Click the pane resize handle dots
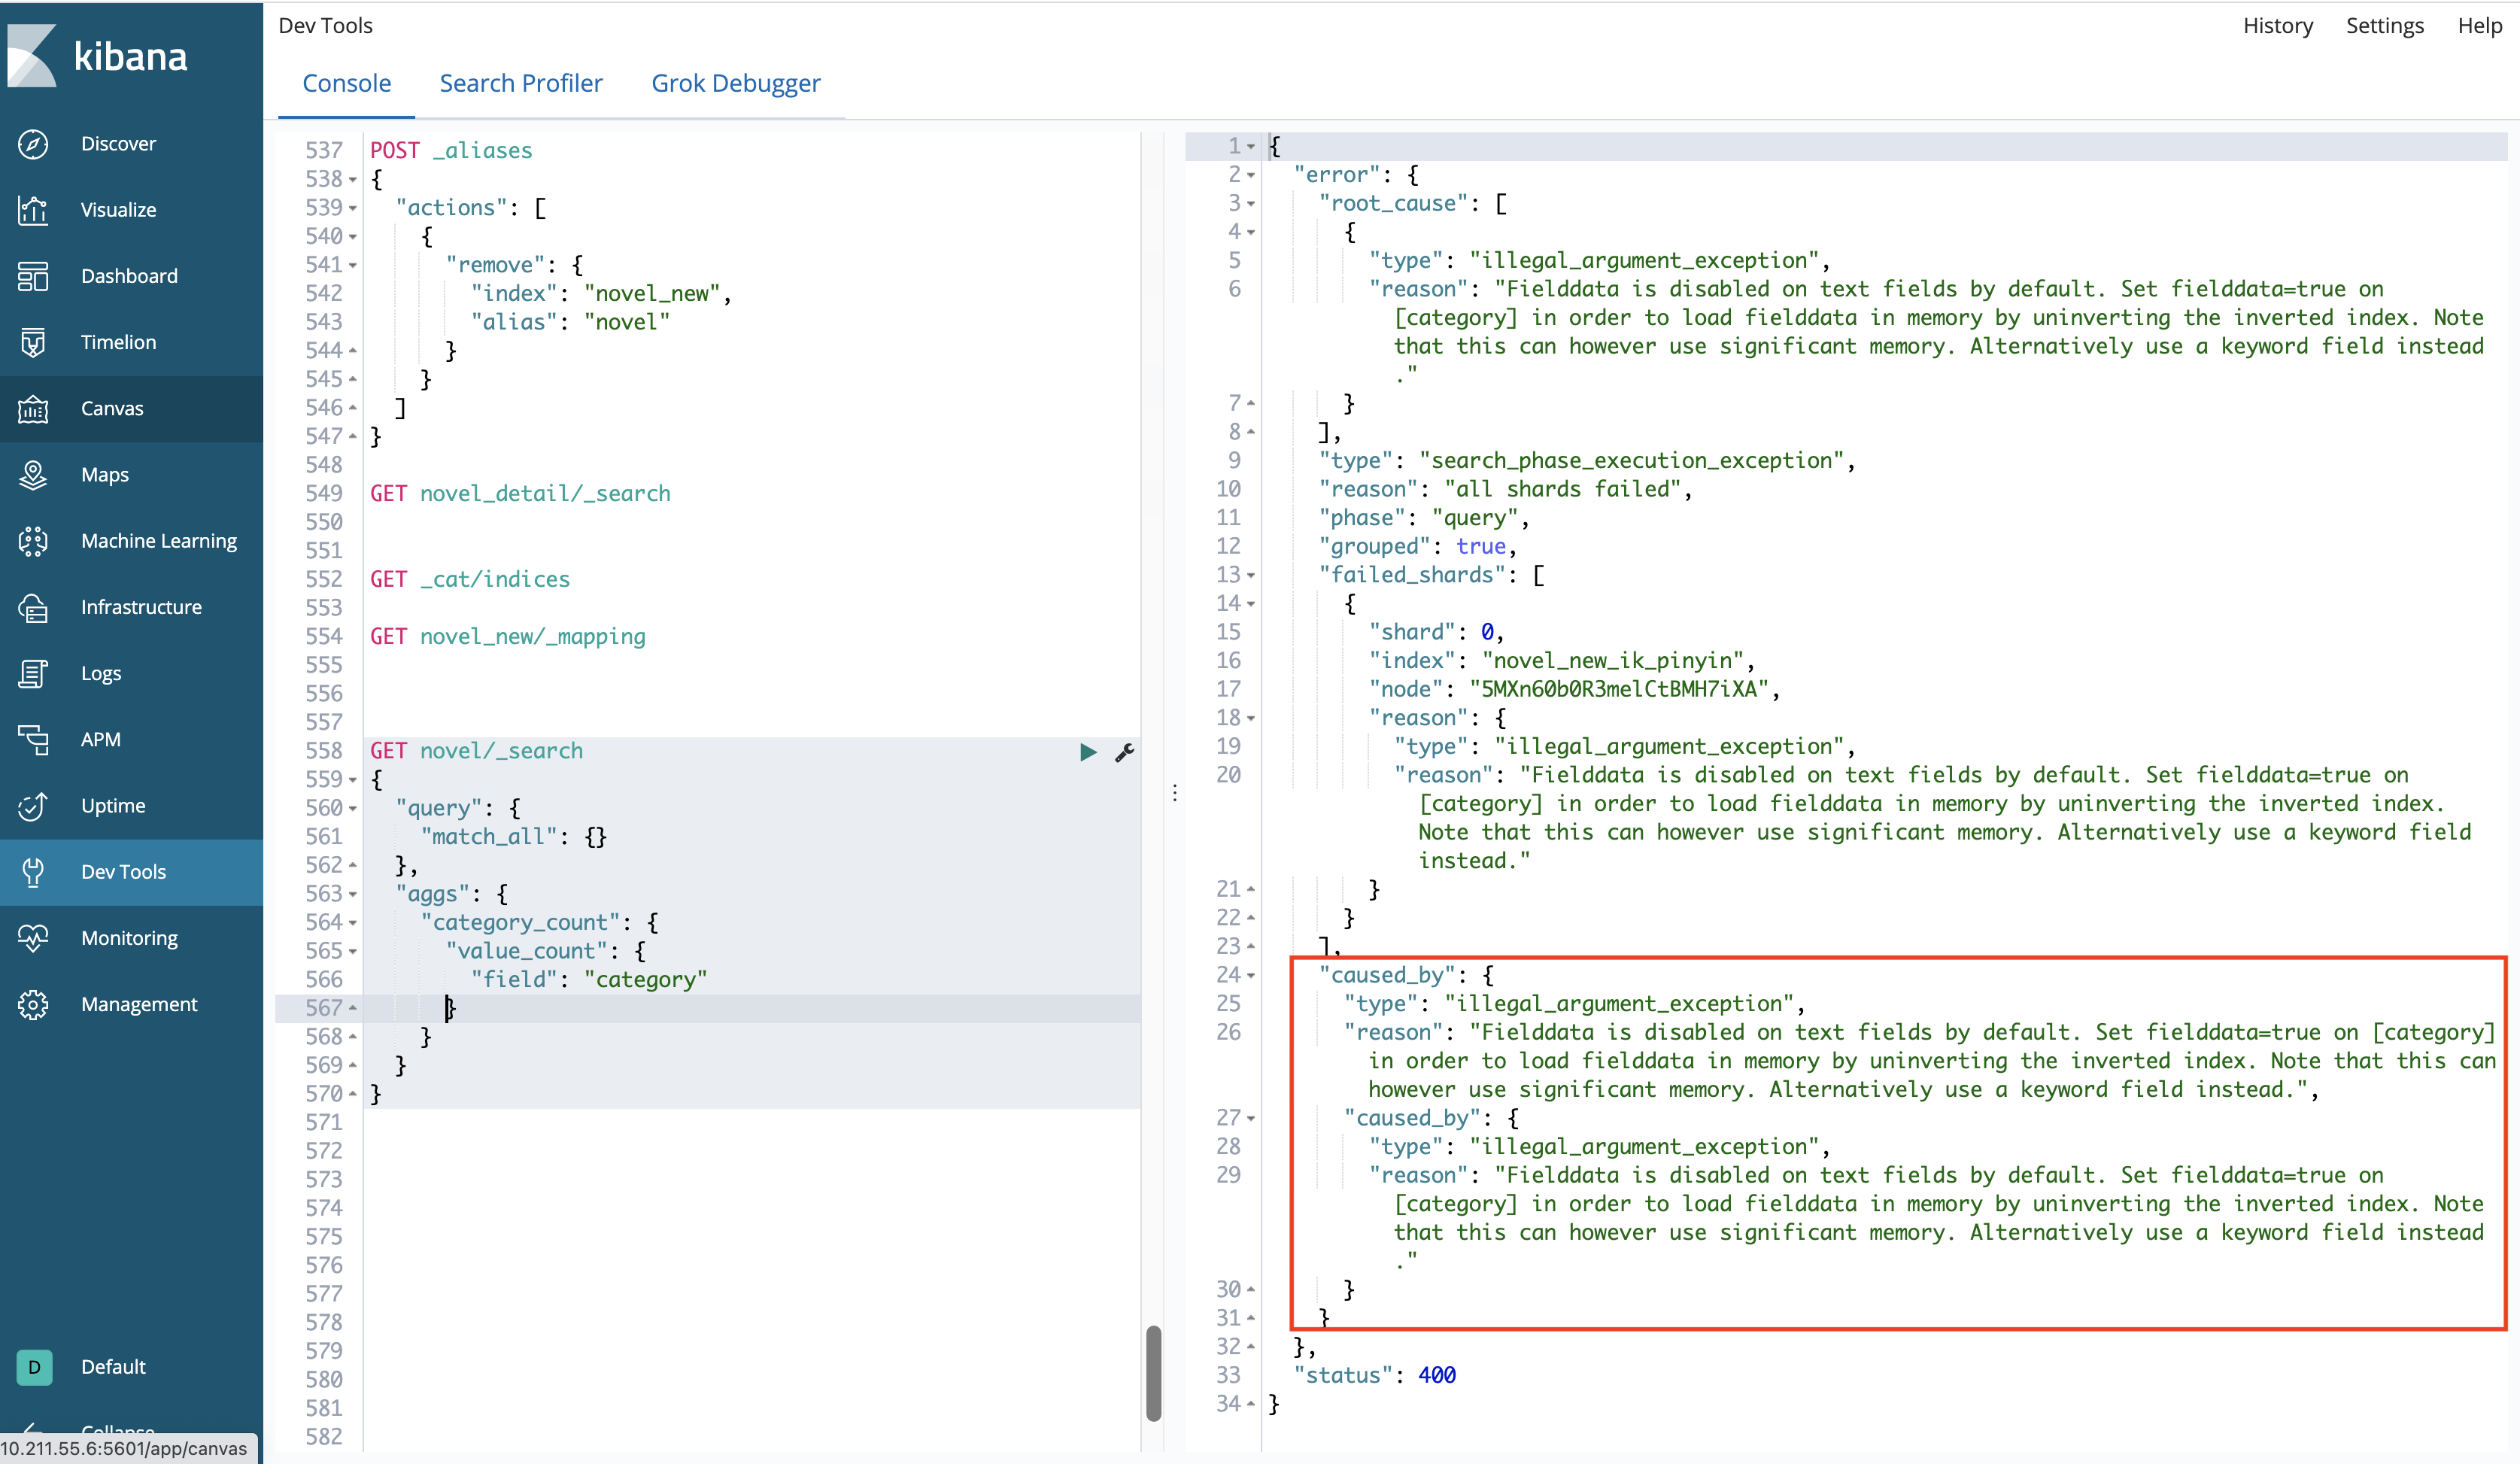 [x=1174, y=793]
